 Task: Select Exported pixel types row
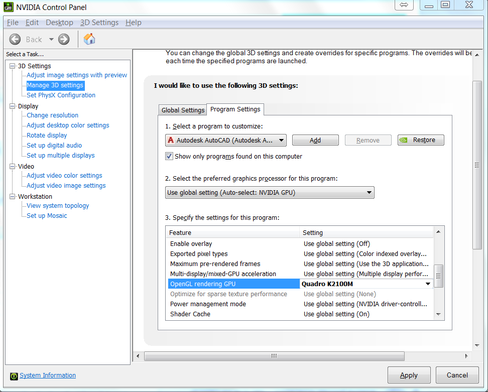(300, 254)
